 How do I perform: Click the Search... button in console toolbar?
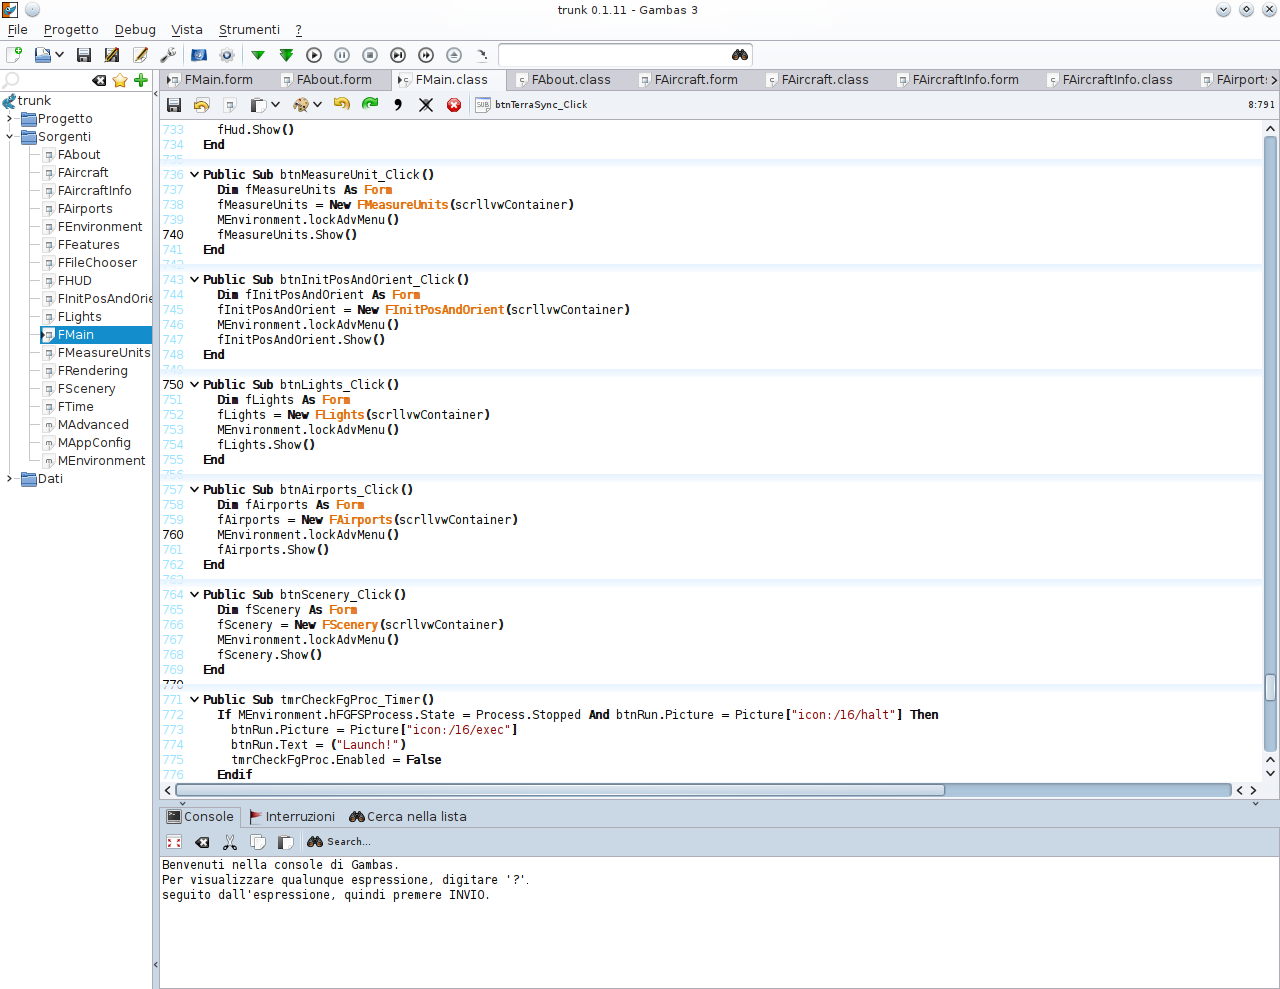coord(339,842)
